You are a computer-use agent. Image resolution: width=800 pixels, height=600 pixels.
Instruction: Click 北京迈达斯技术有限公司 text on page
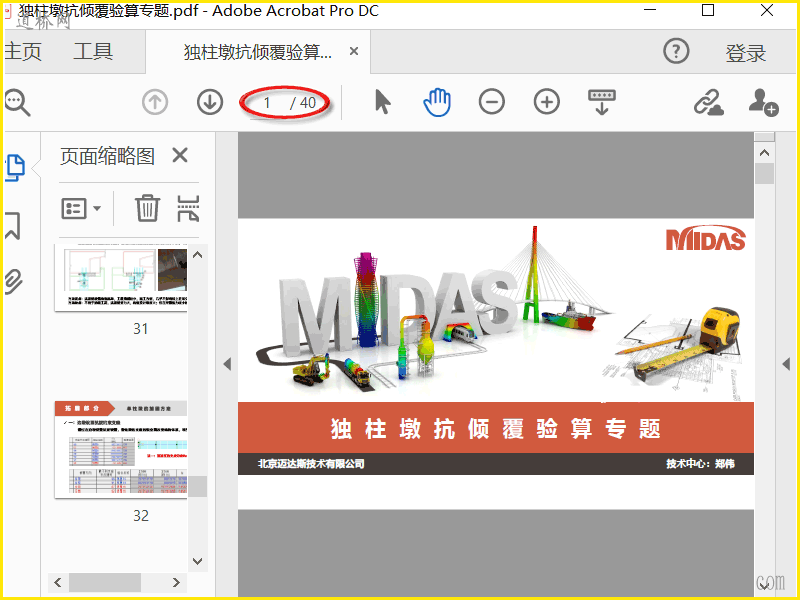[311, 464]
